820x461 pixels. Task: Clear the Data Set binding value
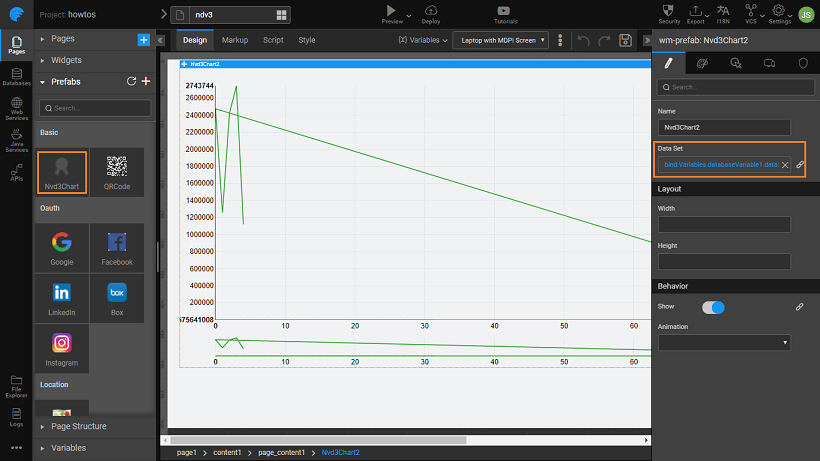point(785,164)
